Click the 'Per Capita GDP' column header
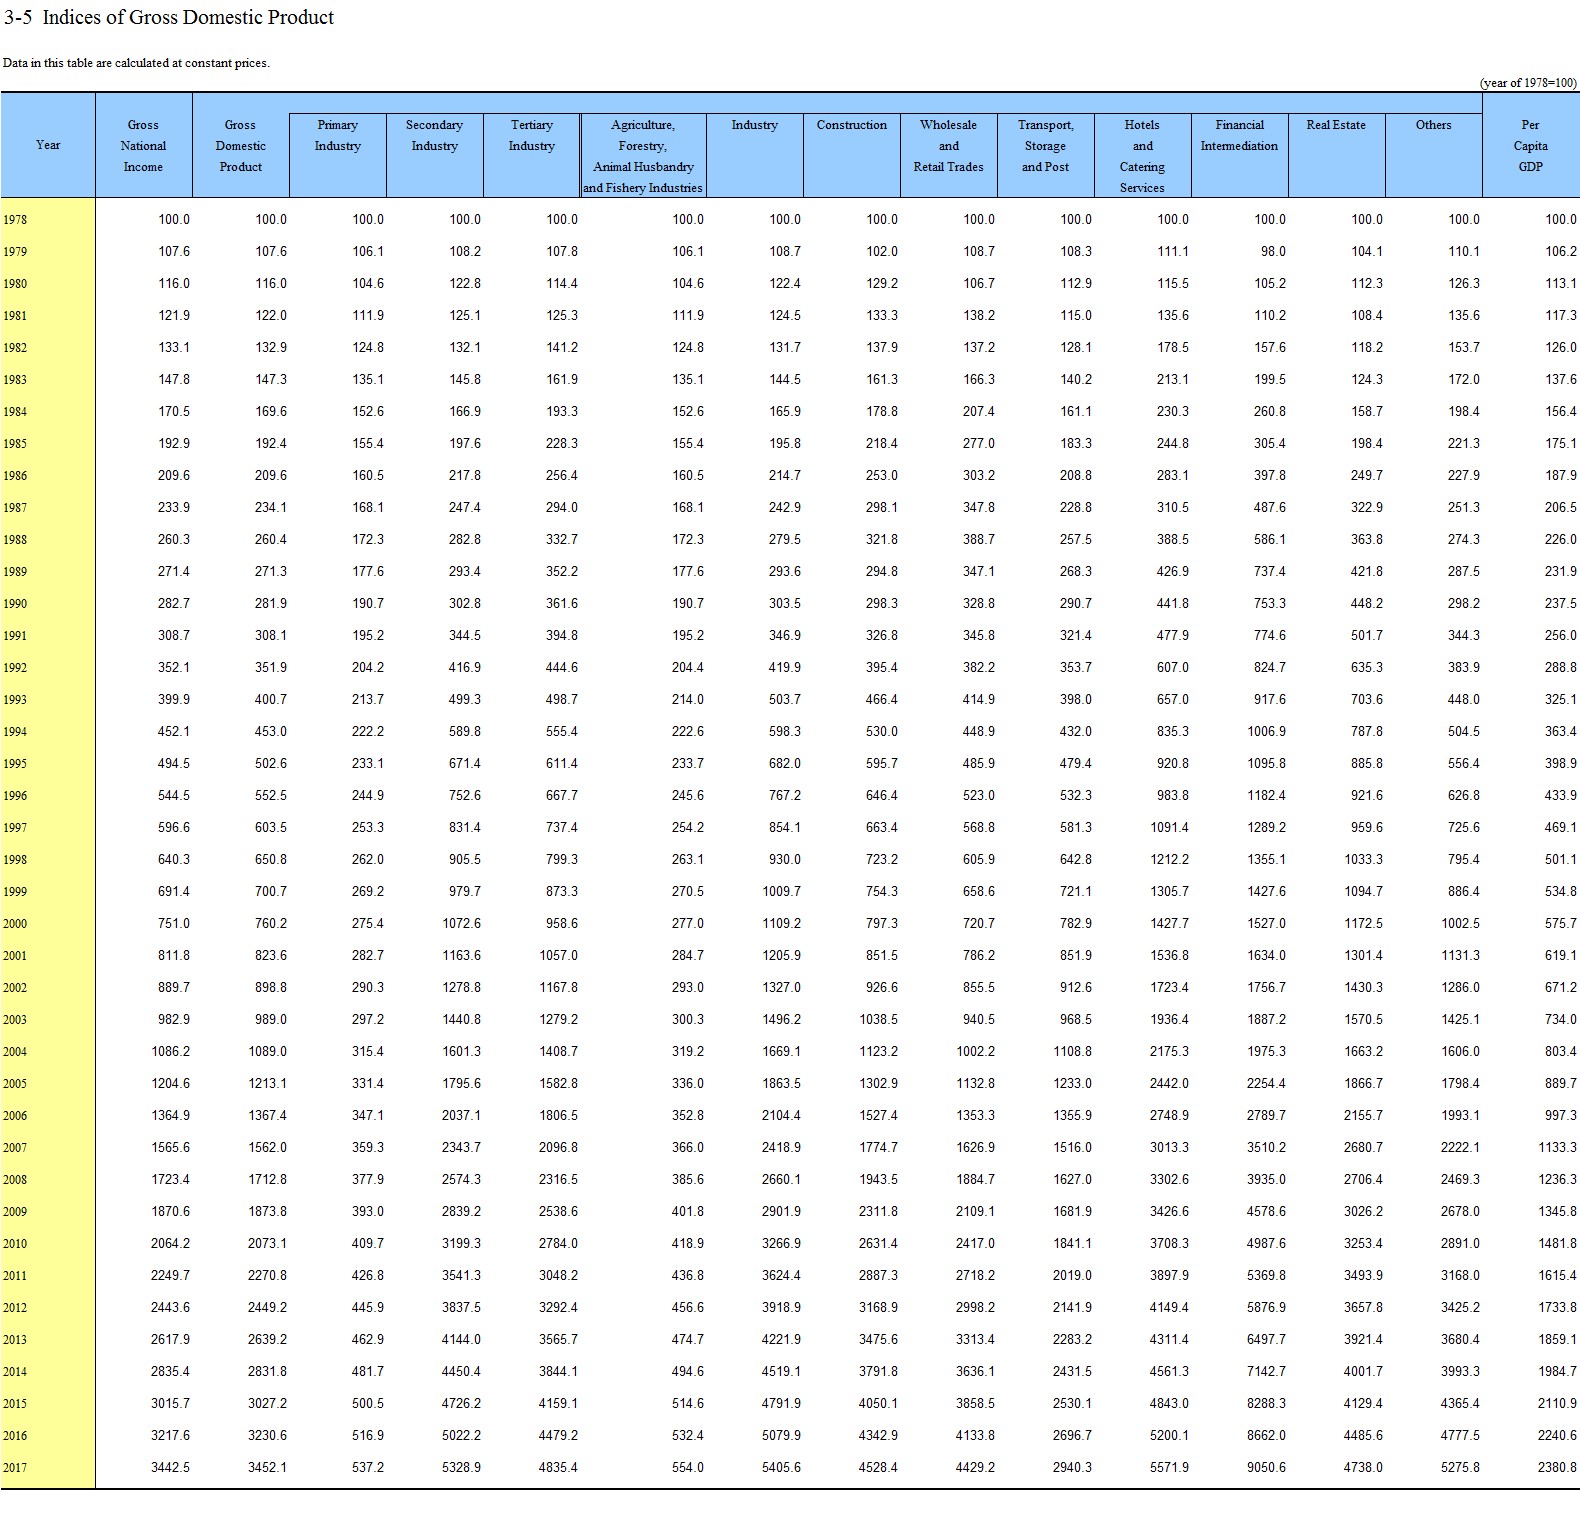 point(1530,146)
